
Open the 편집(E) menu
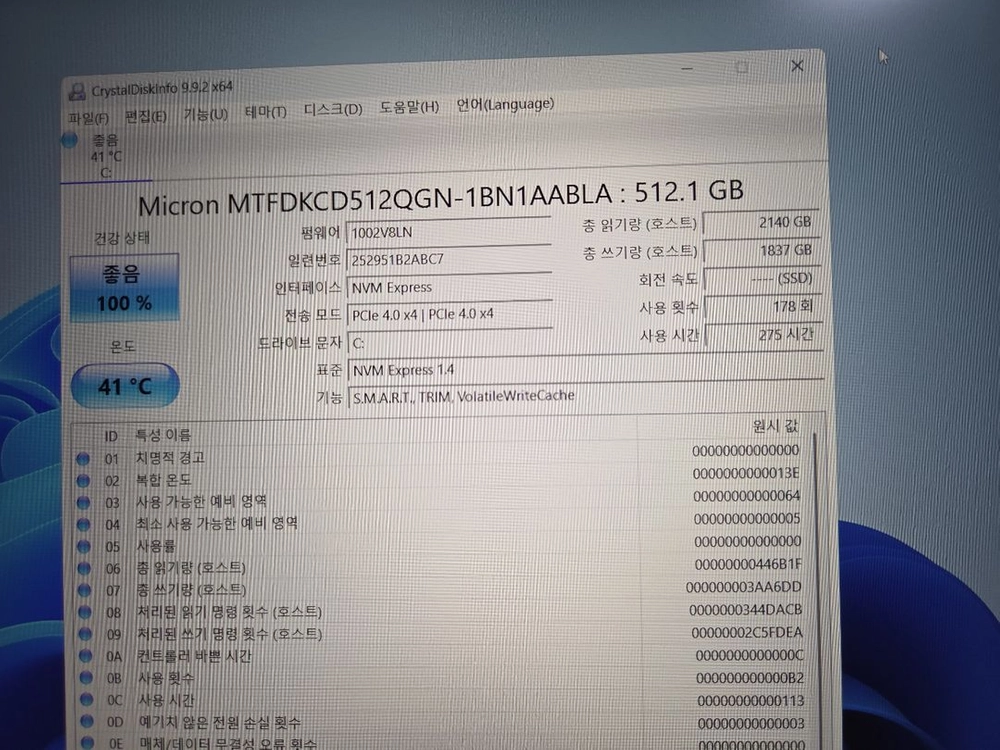(x=145, y=116)
